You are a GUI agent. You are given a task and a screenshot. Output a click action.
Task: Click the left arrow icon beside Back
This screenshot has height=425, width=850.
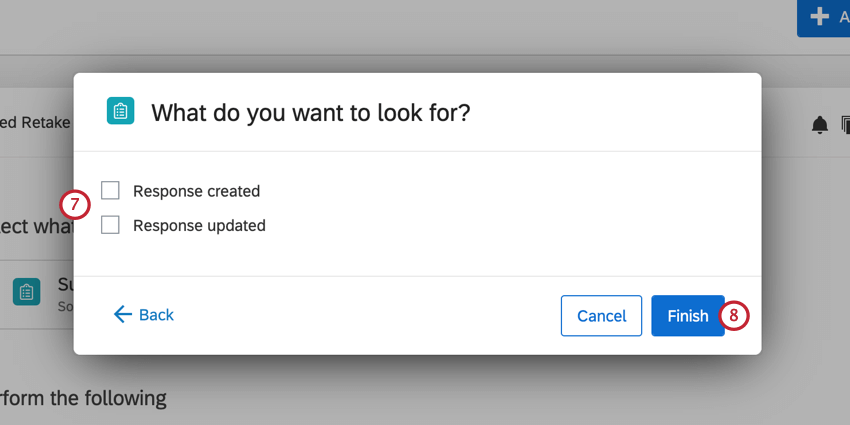[123, 315]
